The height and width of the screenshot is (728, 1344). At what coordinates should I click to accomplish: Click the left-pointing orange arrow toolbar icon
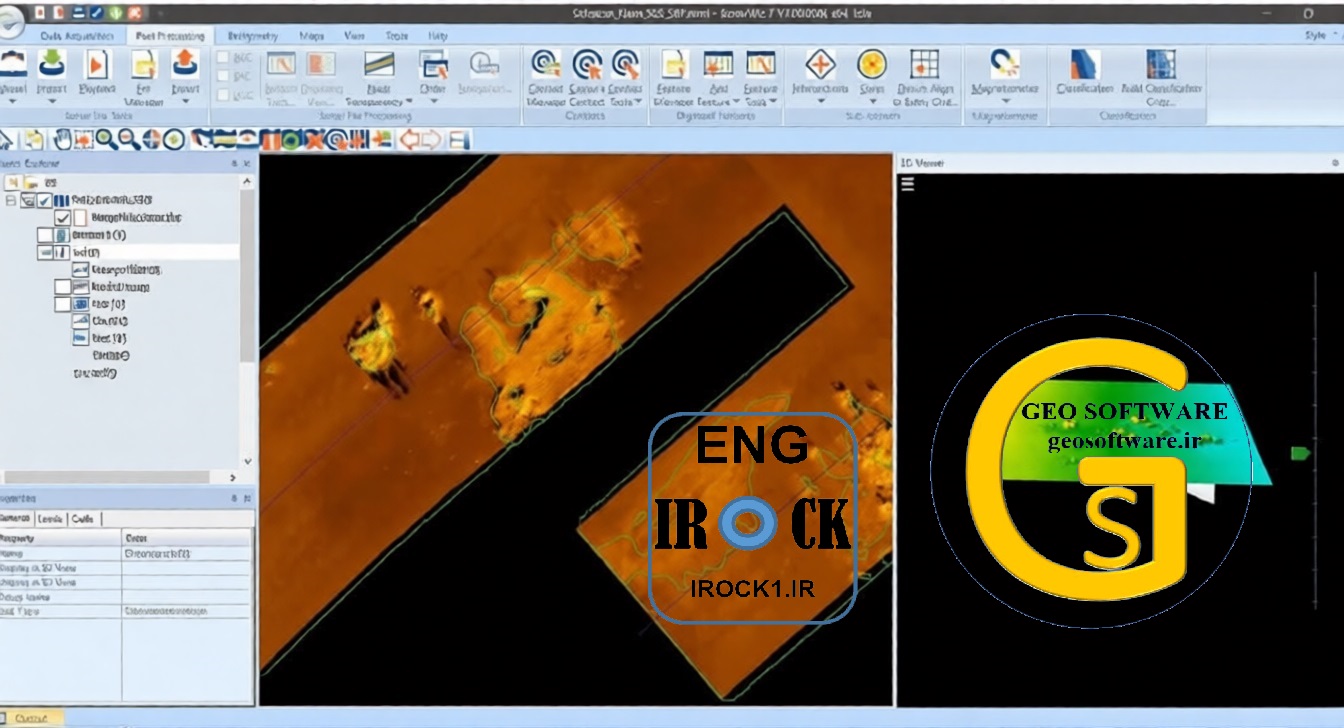pyautogui.click(x=410, y=140)
